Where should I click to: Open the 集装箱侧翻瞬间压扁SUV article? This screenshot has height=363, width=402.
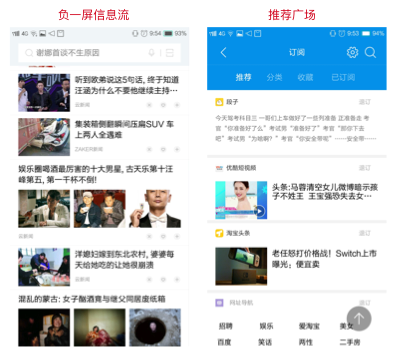point(99,137)
